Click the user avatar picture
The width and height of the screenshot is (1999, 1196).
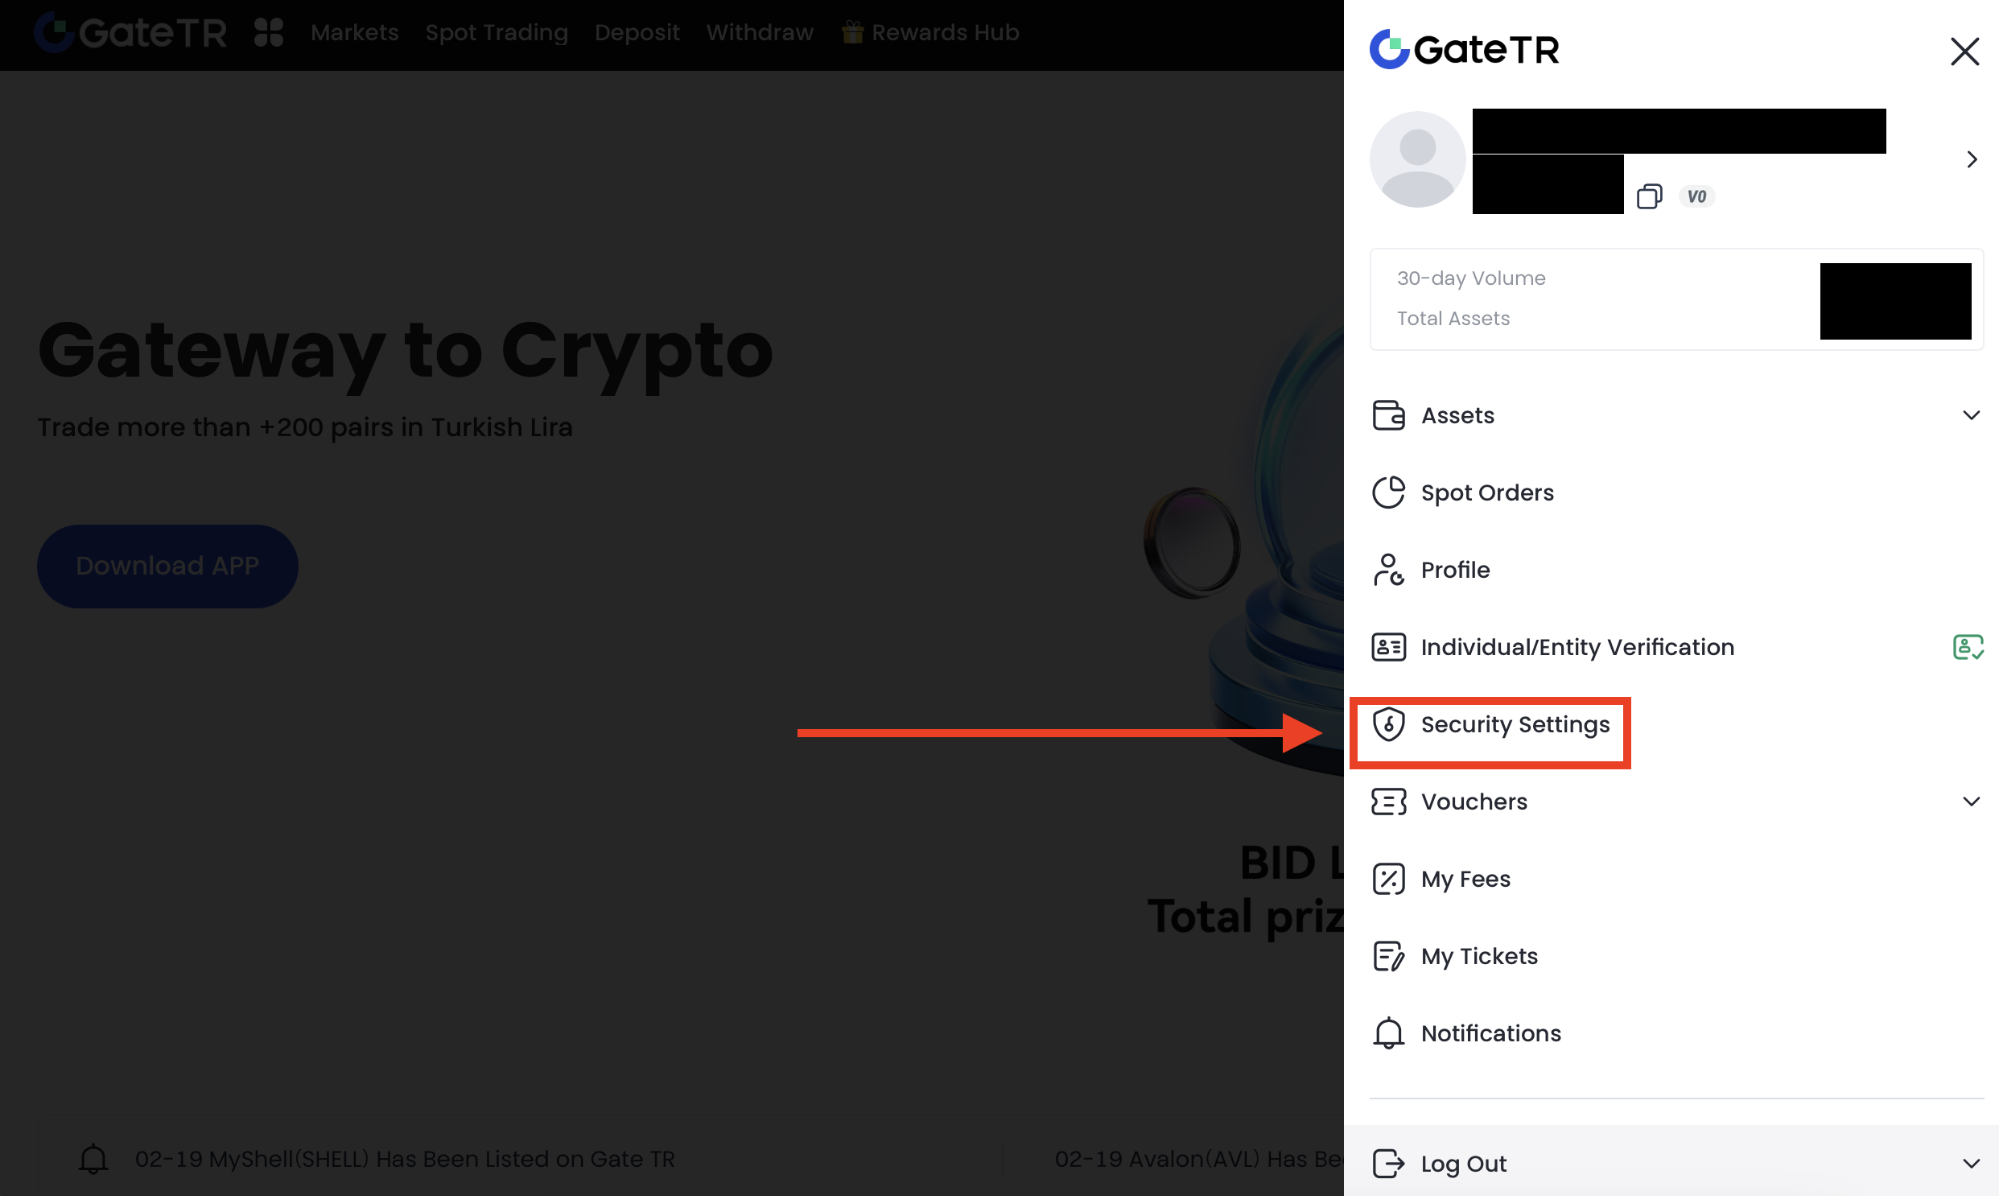point(1417,160)
